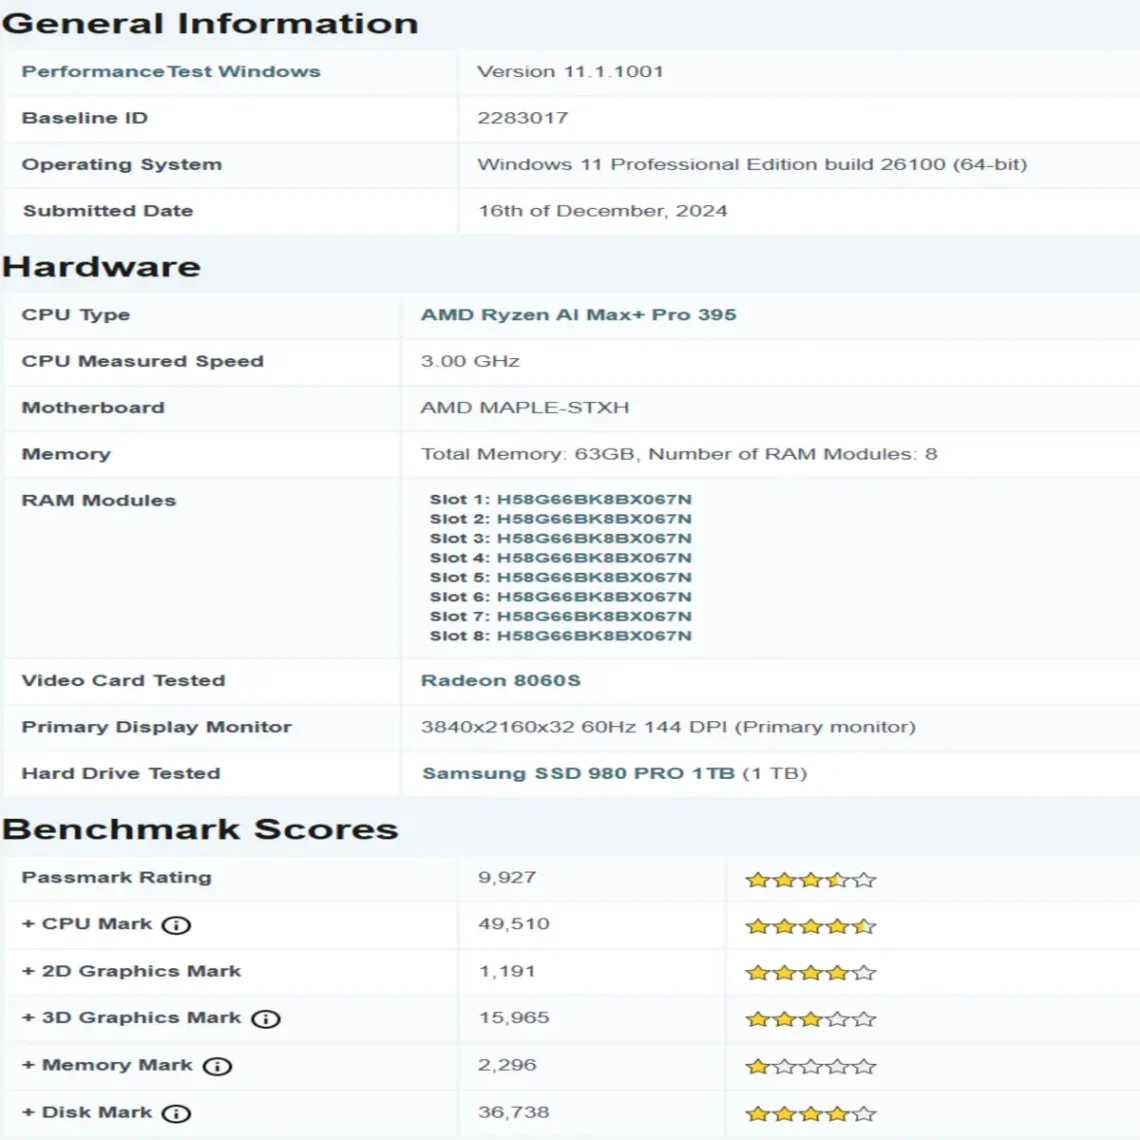Click the 3D Graphics Mark star rating

pos(811,1019)
